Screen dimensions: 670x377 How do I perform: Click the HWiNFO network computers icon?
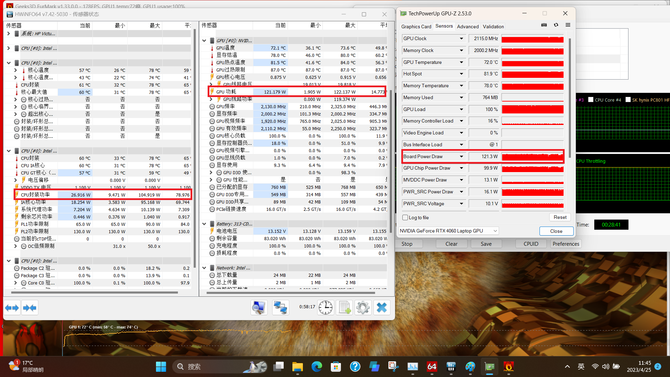coord(280,307)
